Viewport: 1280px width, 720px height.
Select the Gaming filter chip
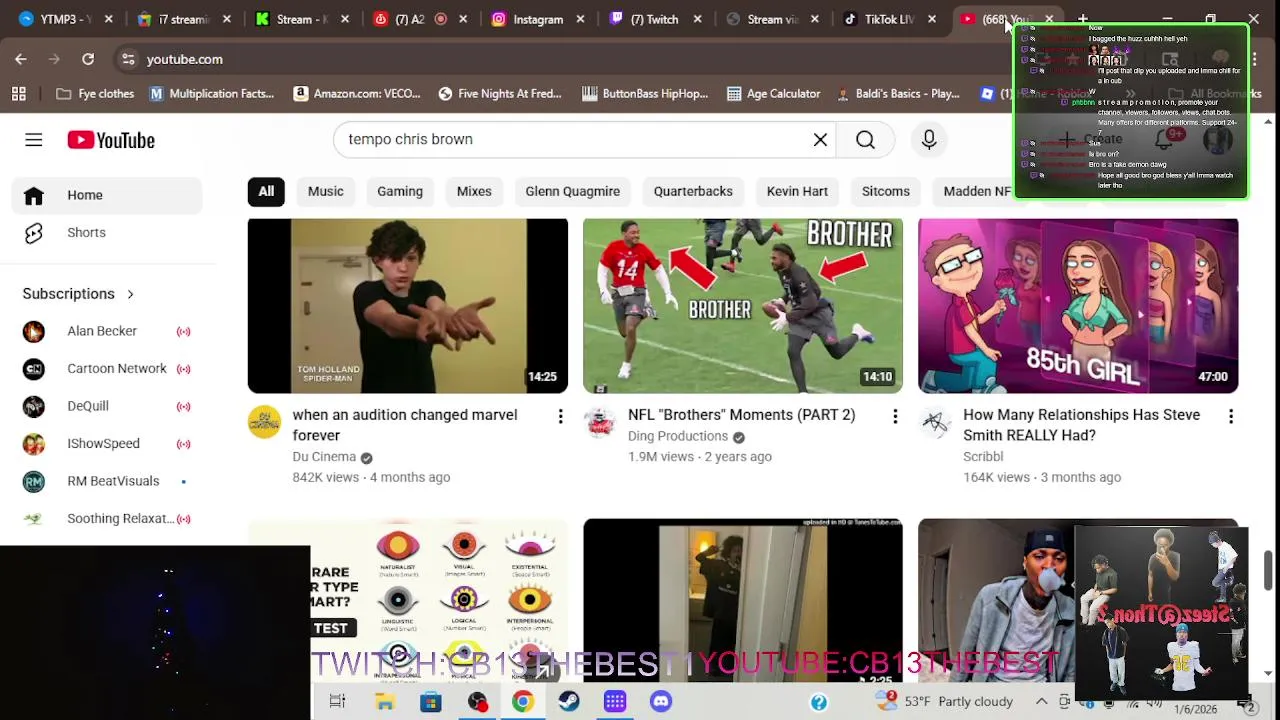400,191
